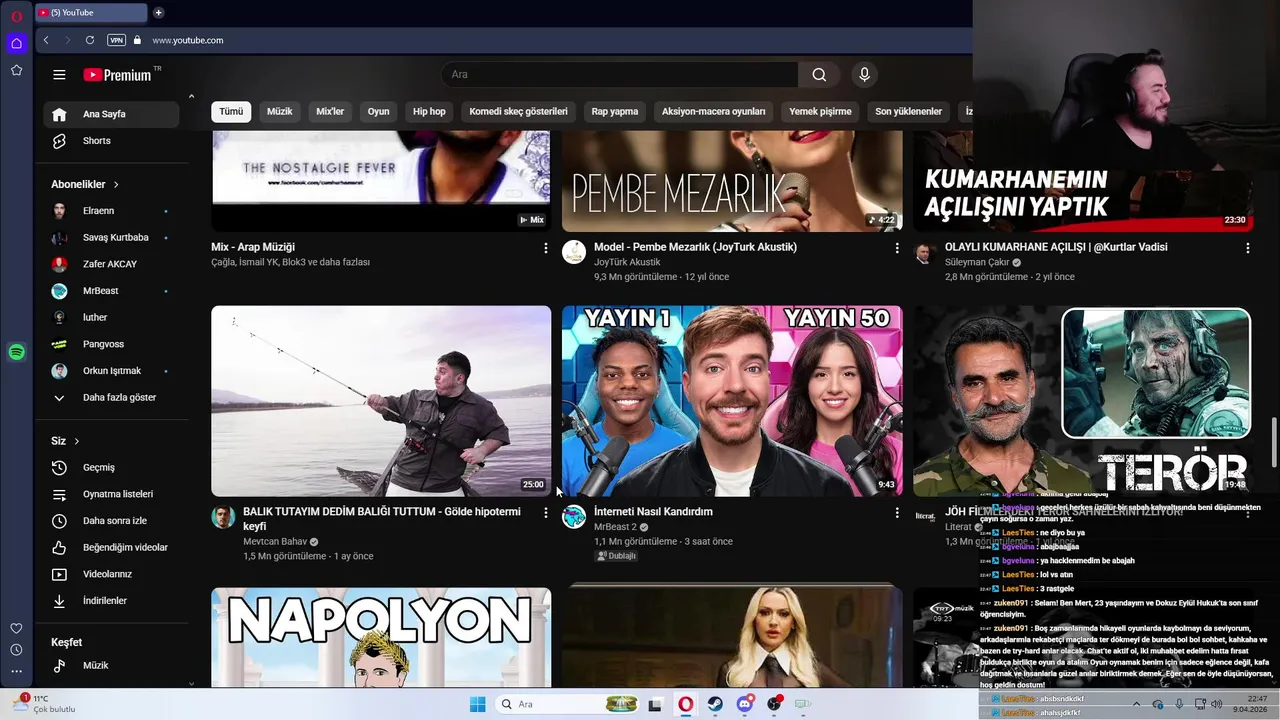Click the search magnifier button
This screenshot has width=1280, height=720.
[819, 75]
